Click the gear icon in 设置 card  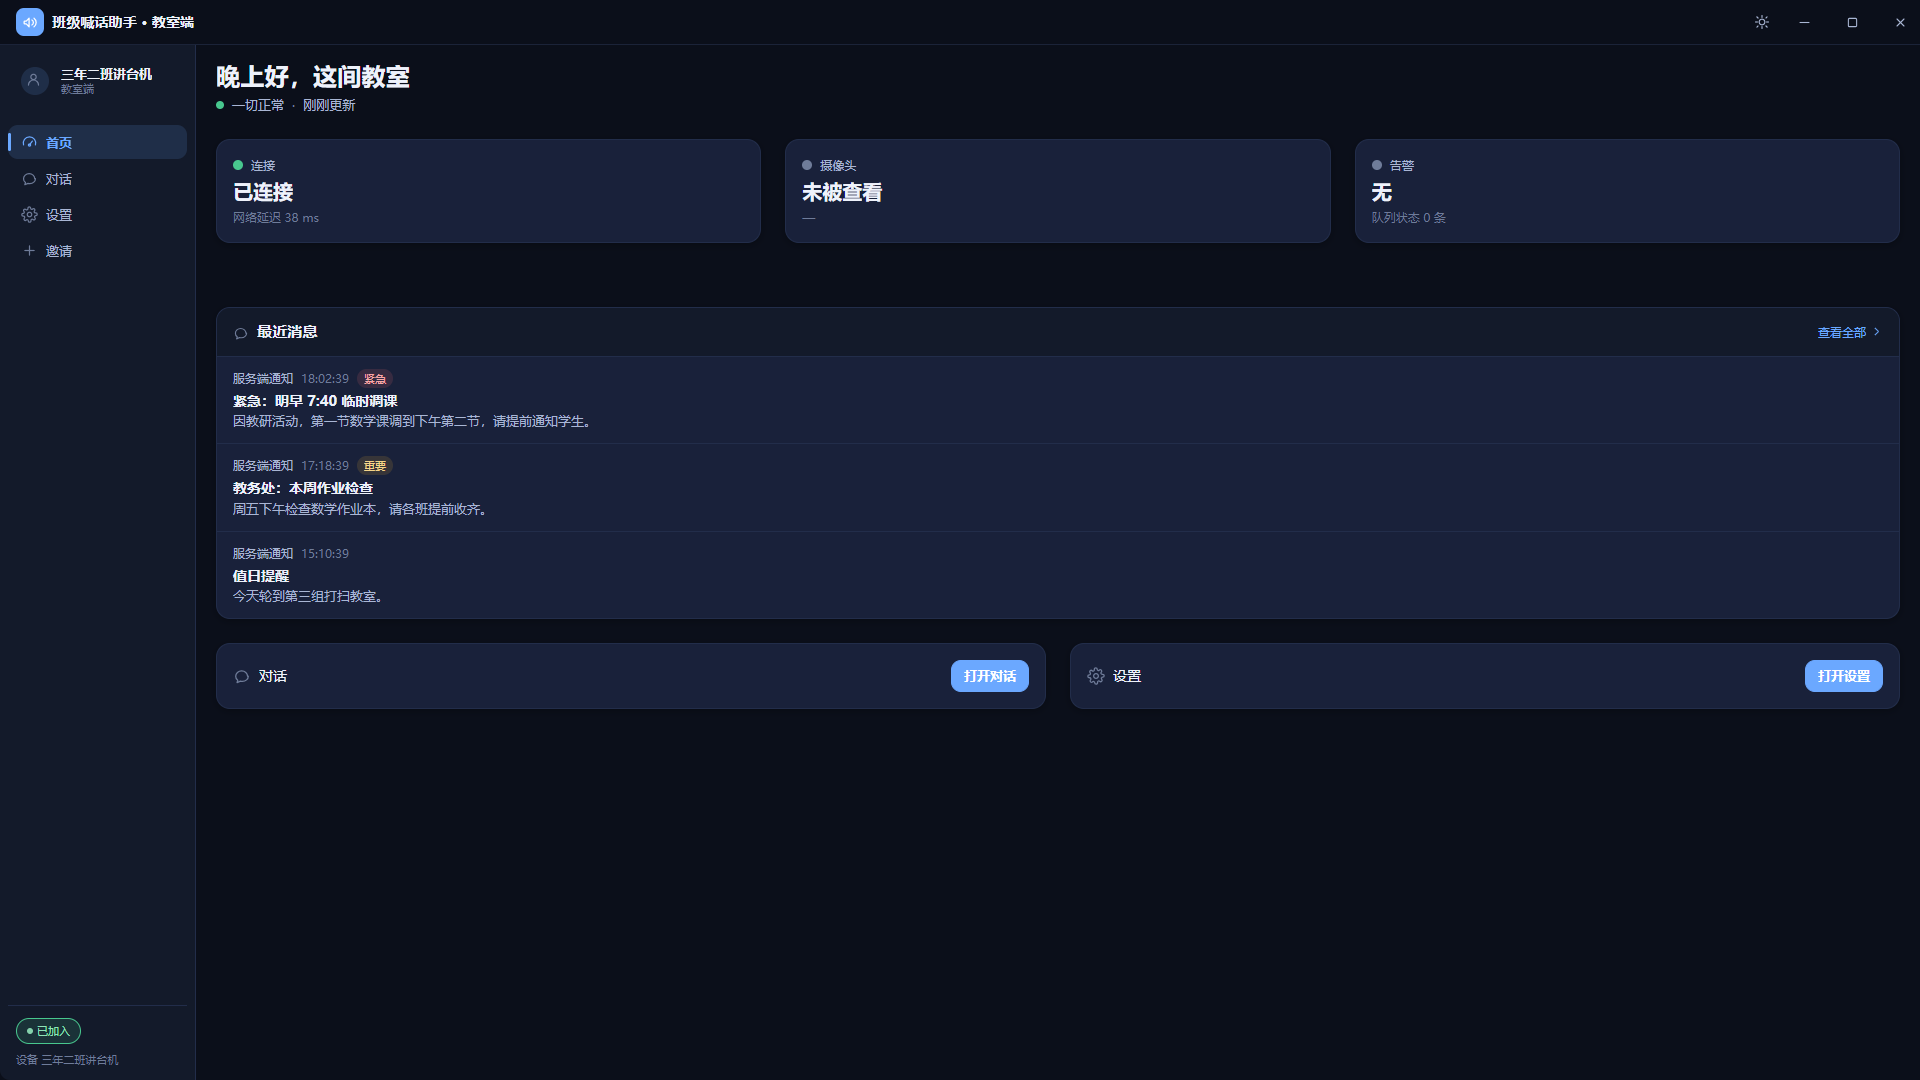tap(1096, 677)
